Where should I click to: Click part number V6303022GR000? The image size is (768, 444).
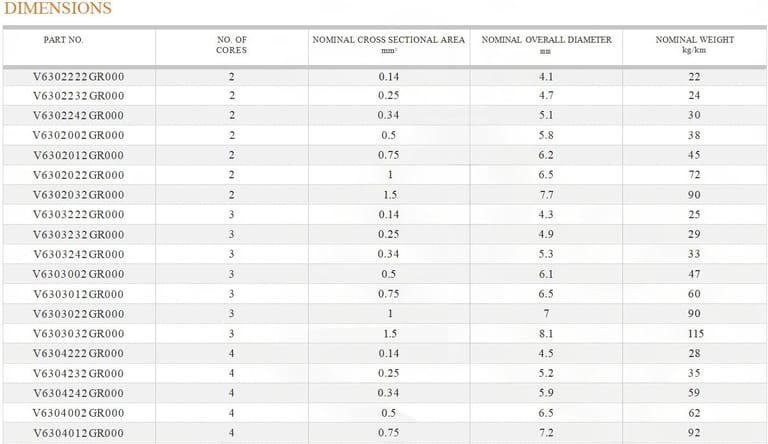pos(79,314)
